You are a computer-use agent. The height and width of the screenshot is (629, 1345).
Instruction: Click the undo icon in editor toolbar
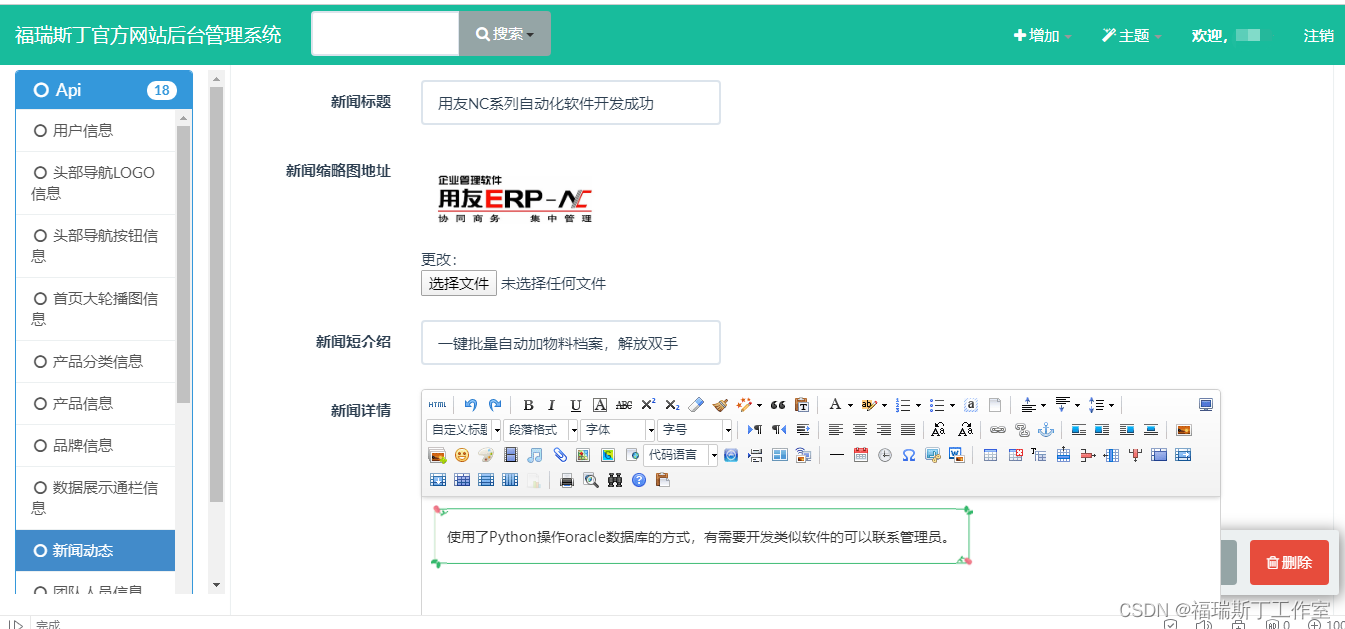click(x=471, y=405)
